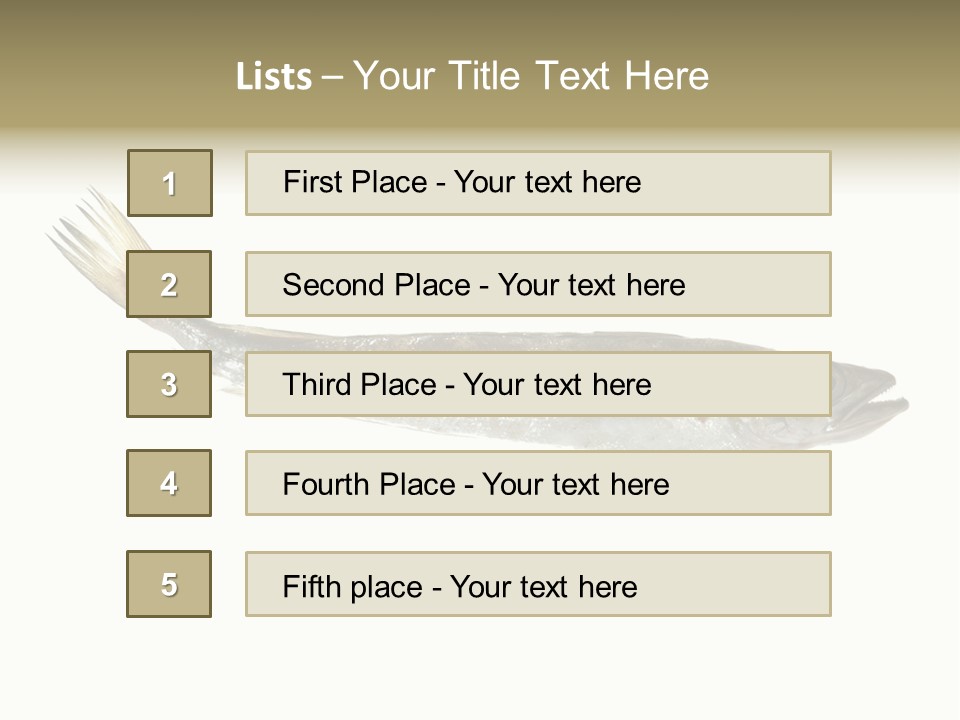Image resolution: width=960 pixels, height=720 pixels.
Task: Click the words 'Your text here' in row five
Action: 543,586
